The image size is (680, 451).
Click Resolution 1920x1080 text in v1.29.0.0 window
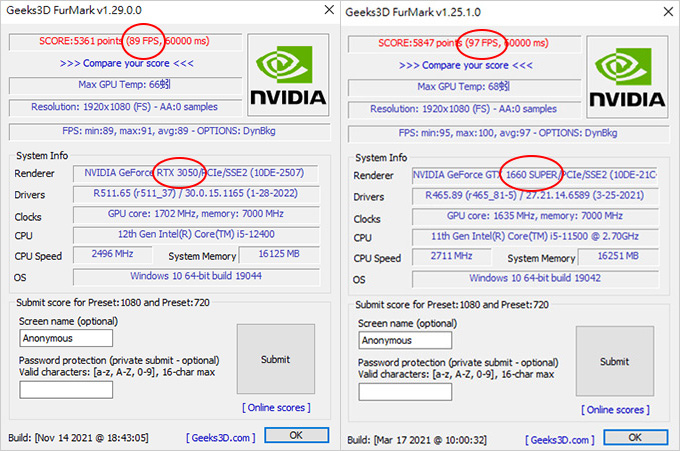tap(124, 107)
